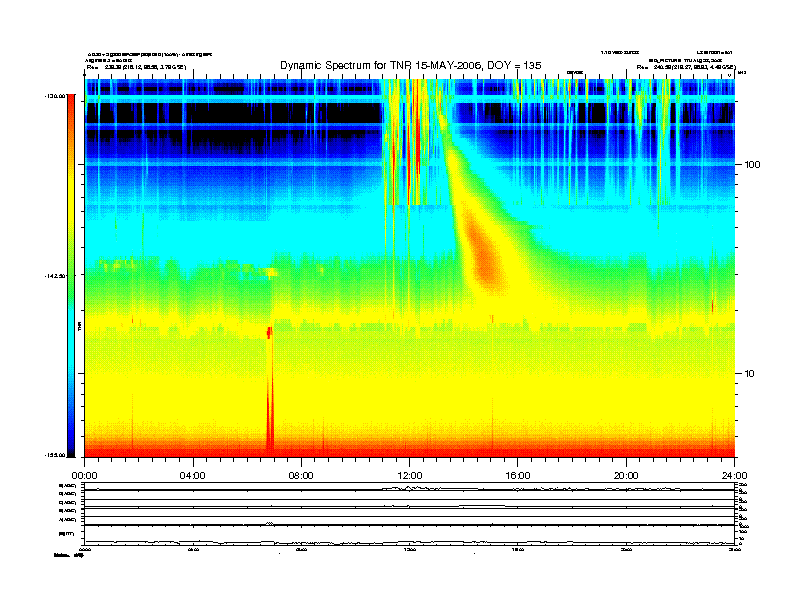Click the "08:00" time axis label
Viewport: 792px width, 612px height.
coord(301,476)
